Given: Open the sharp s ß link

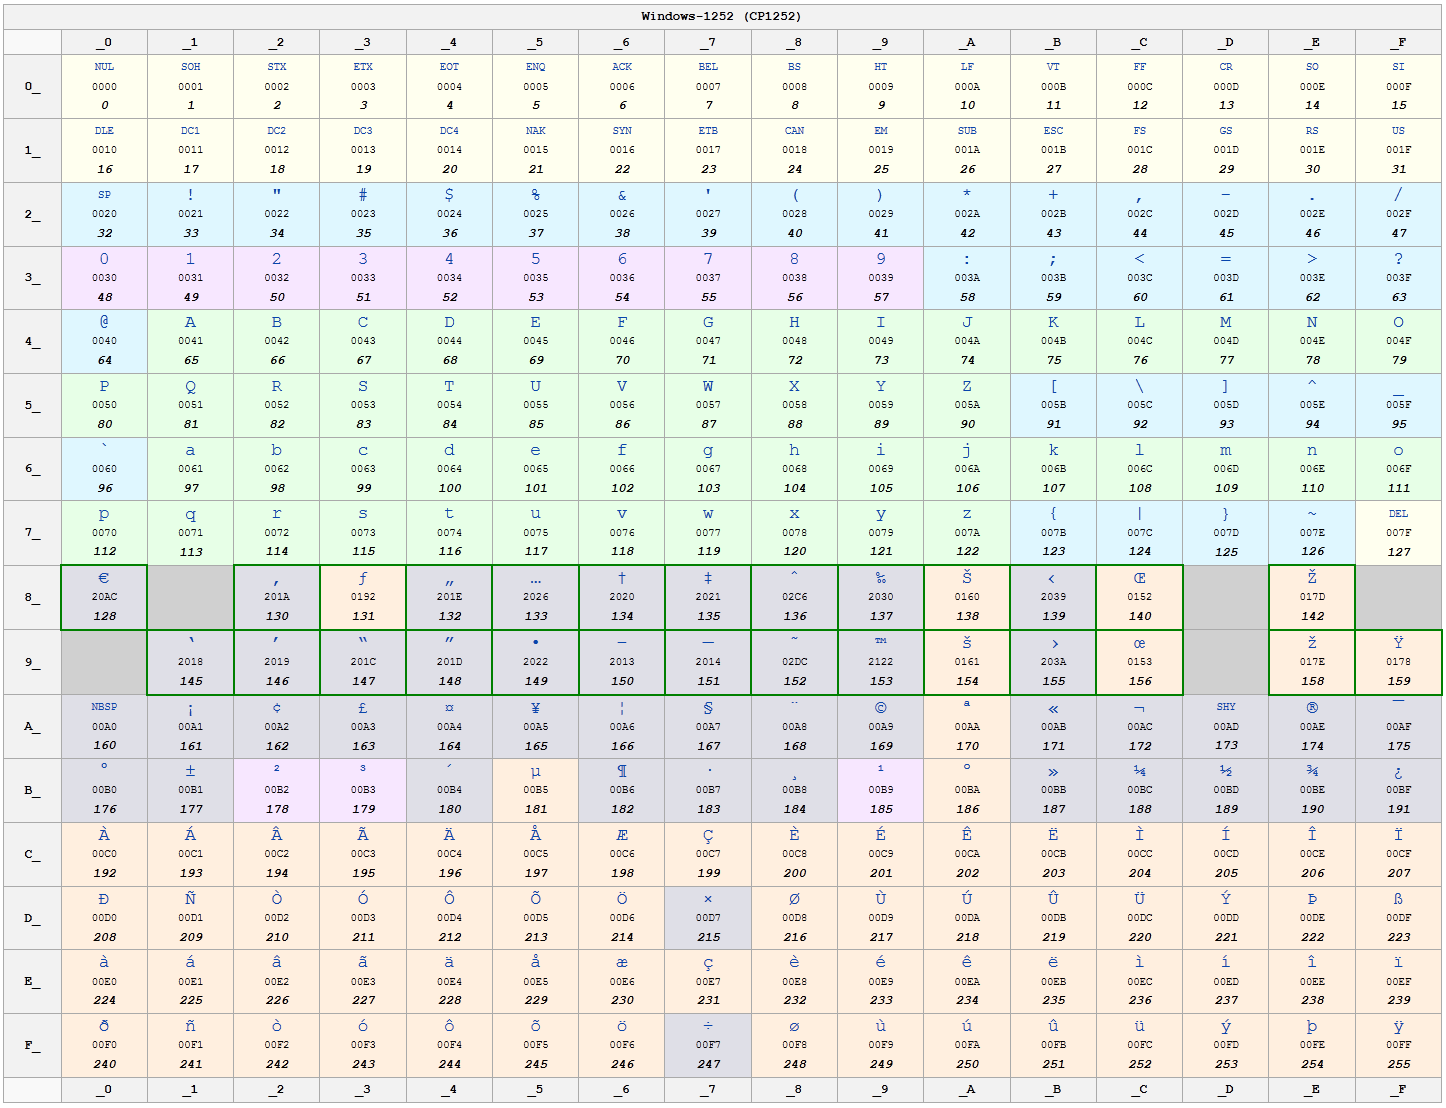Looking at the screenshot, I should [x=1398, y=899].
